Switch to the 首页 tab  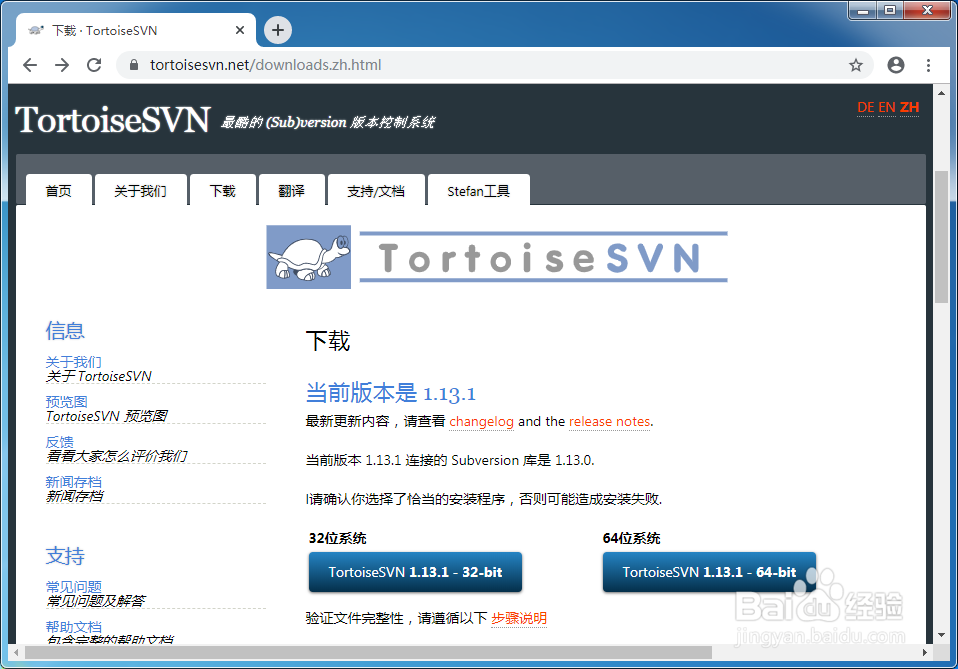point(58,189)
